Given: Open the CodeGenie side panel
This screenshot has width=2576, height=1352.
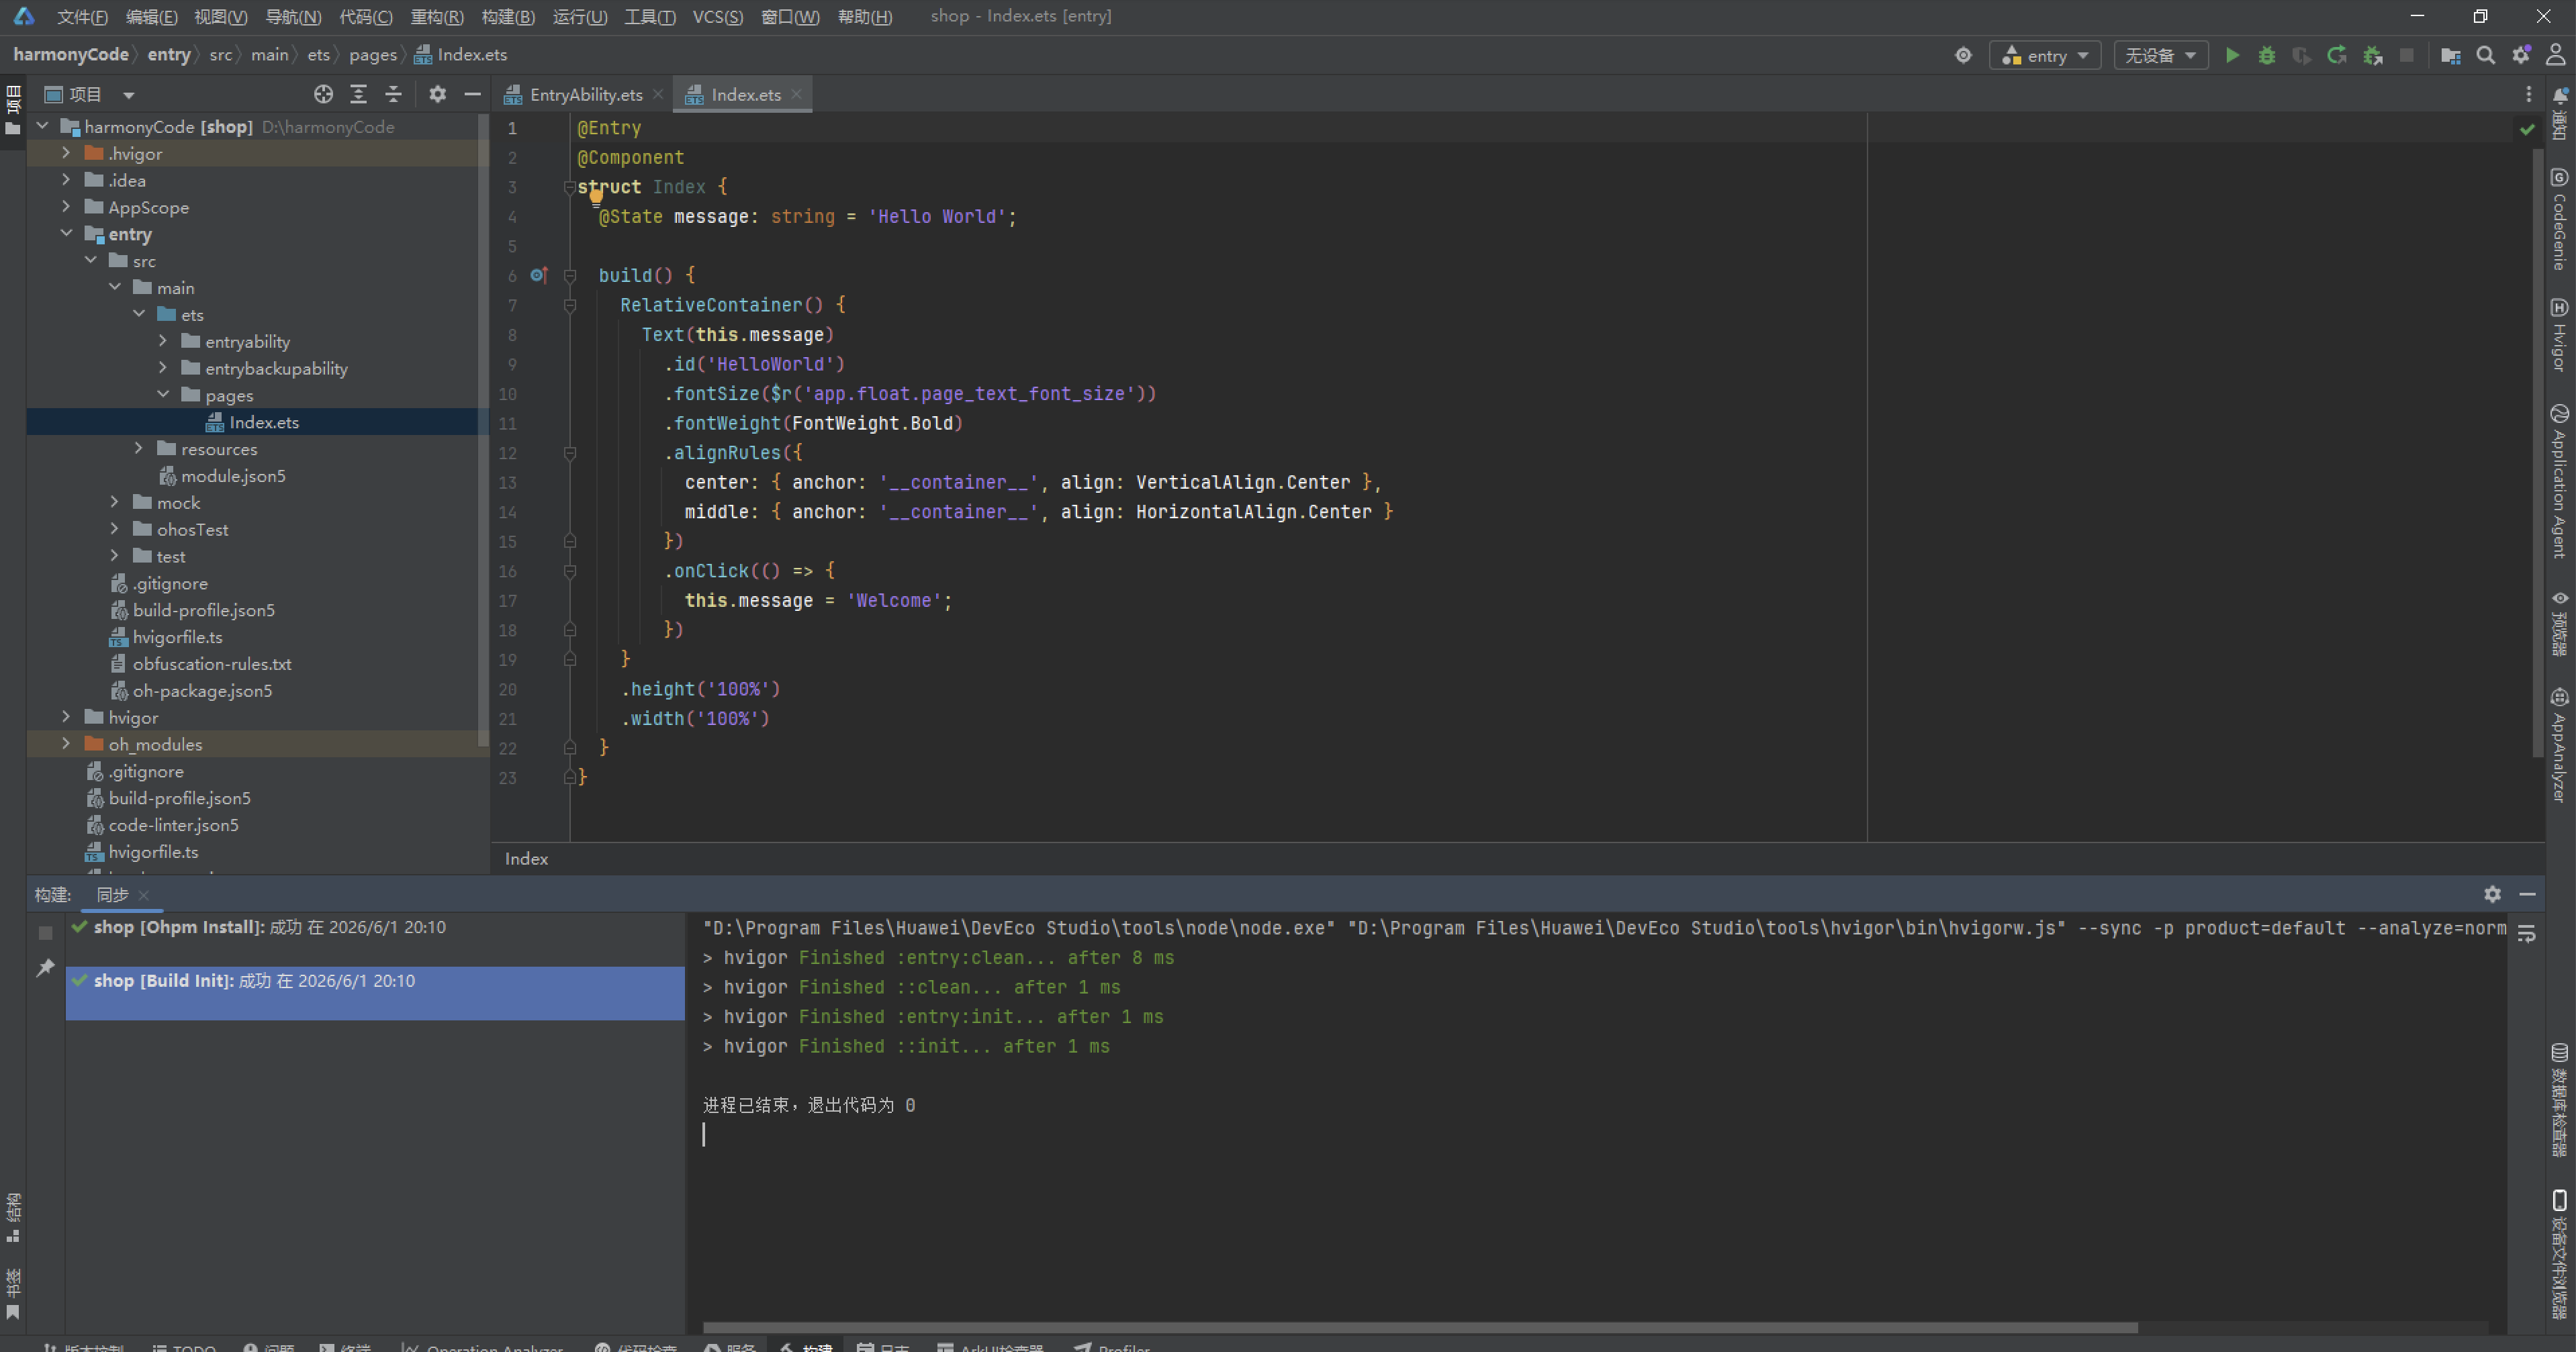Looking at the screenshot, I should [2559, 220].
